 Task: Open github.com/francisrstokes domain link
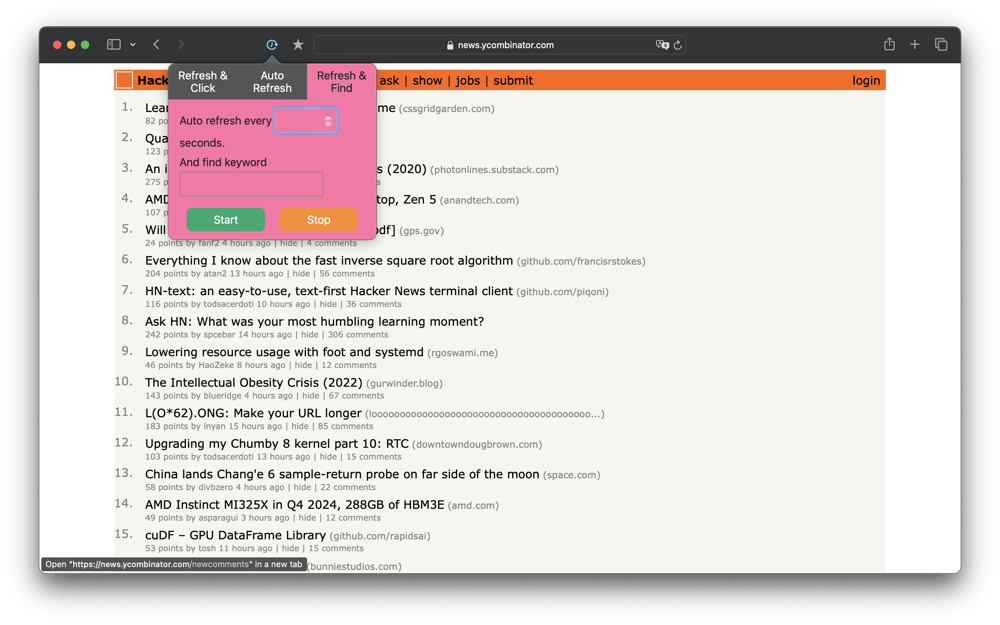click(x=581, y=261)
